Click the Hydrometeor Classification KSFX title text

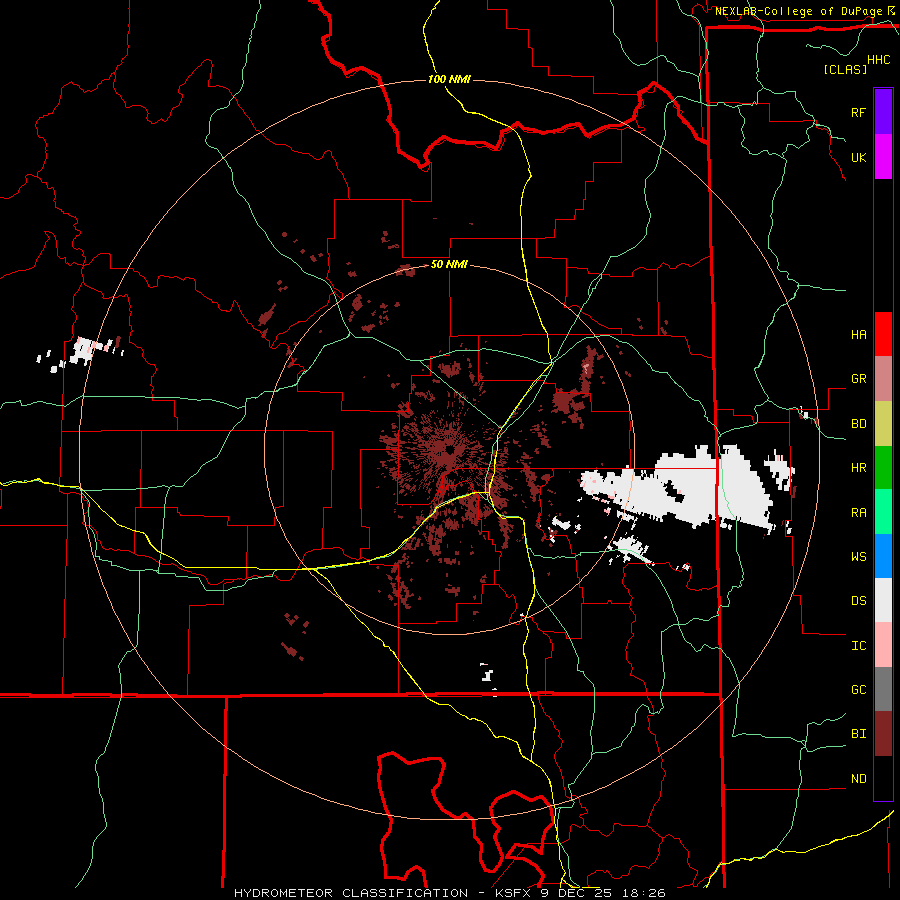449,893
